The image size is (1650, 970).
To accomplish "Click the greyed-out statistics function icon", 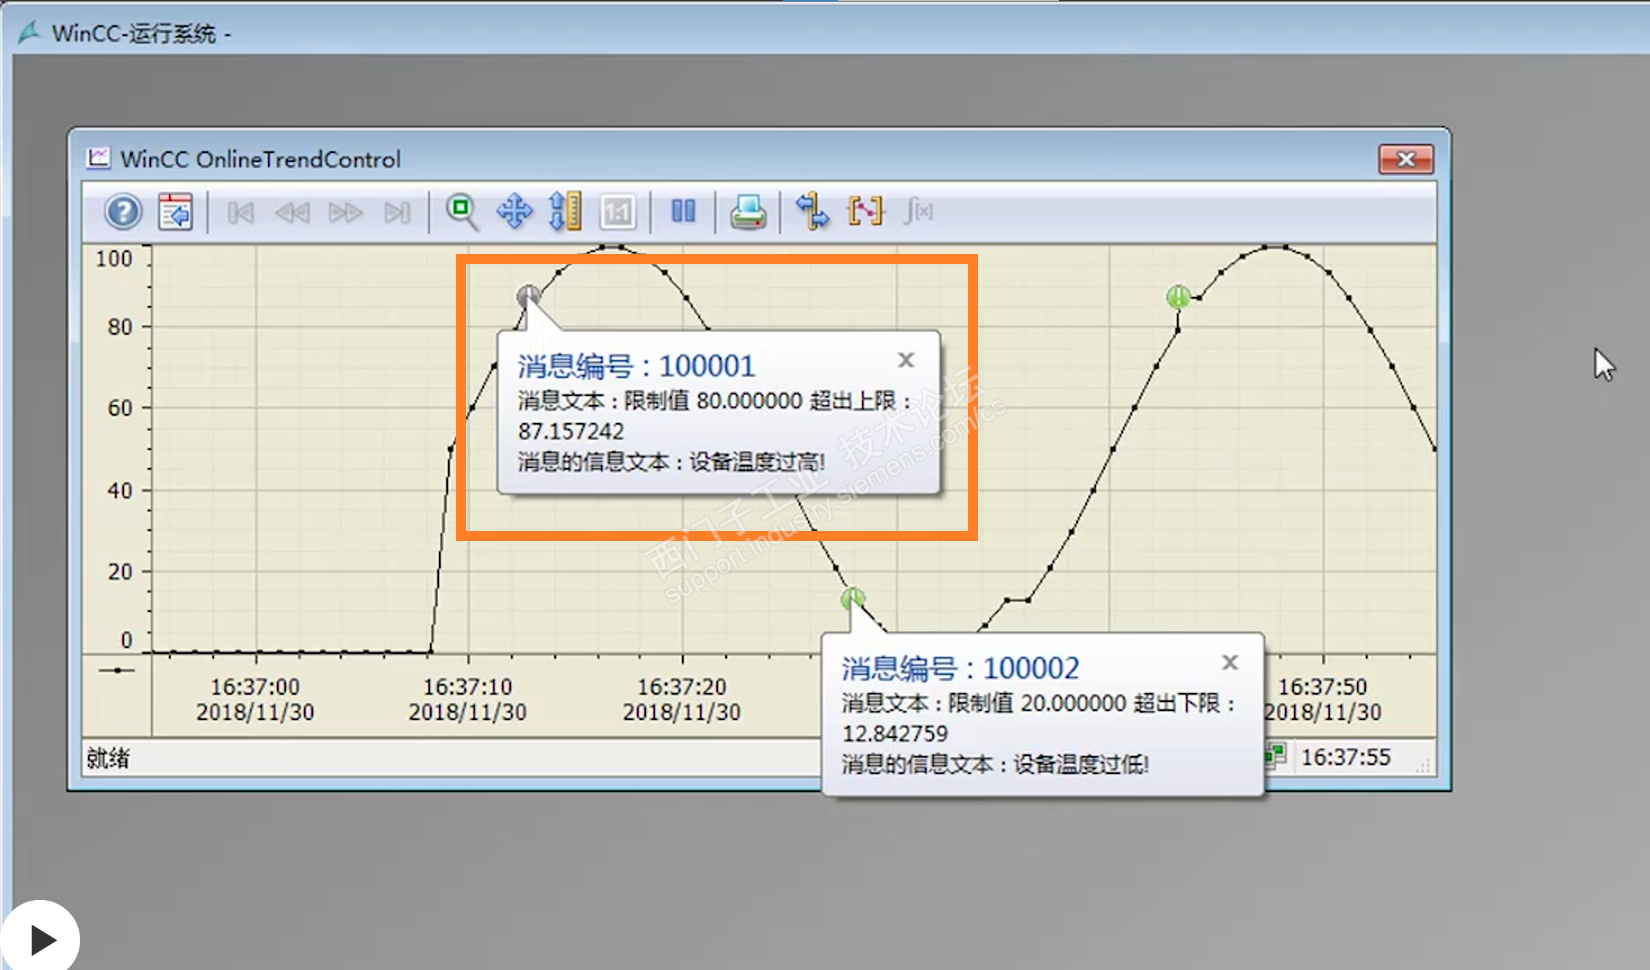I will [x=918, y=211].
